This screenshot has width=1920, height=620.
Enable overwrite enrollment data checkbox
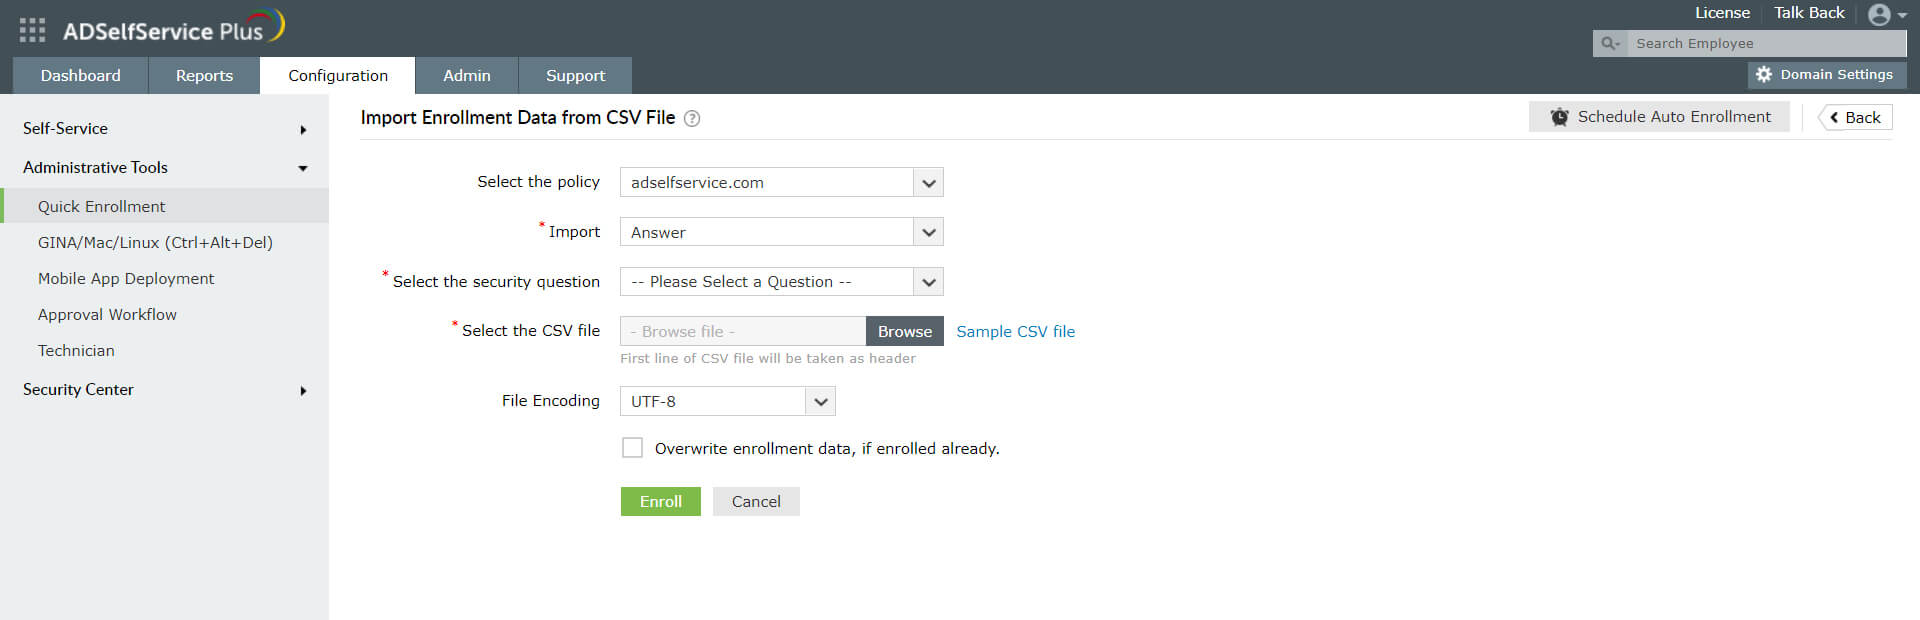(x=632, y=448)
